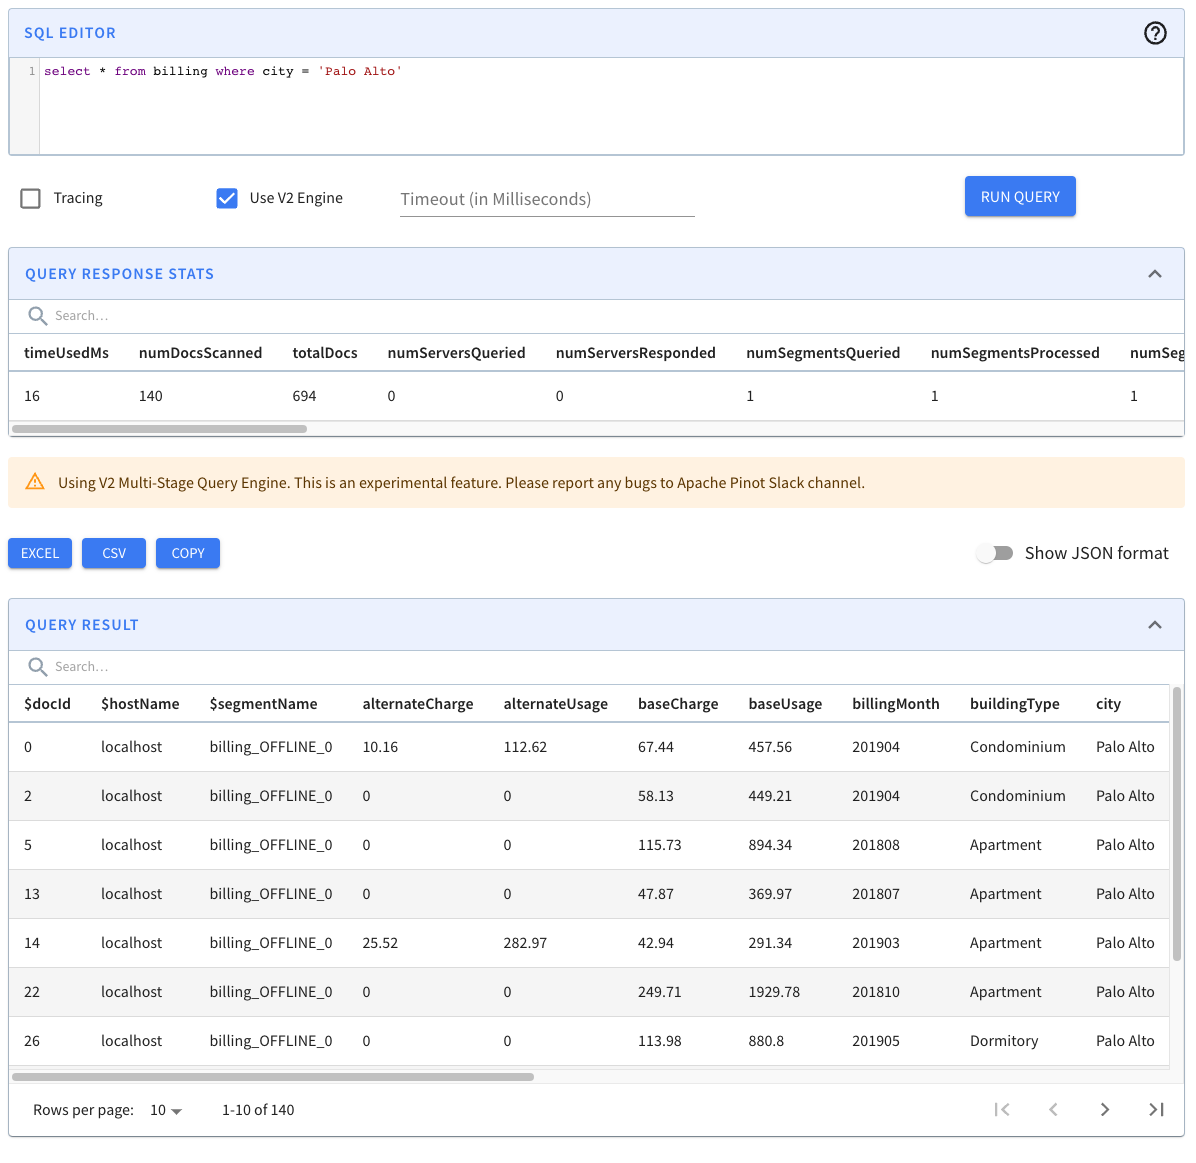Enable the Tracing checkbox
This screenshot has height=1163, width=1196.
tap(31, 198)
